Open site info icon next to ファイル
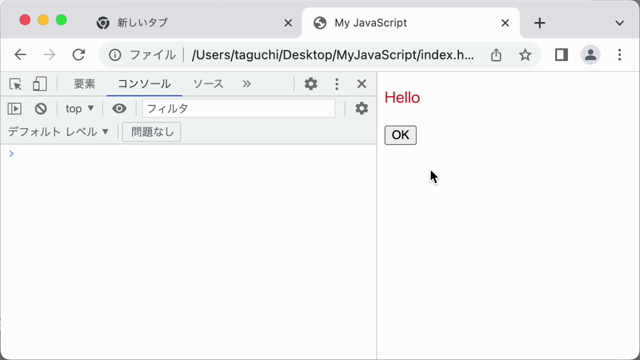 pyautogui.click(x=115, y=55)
